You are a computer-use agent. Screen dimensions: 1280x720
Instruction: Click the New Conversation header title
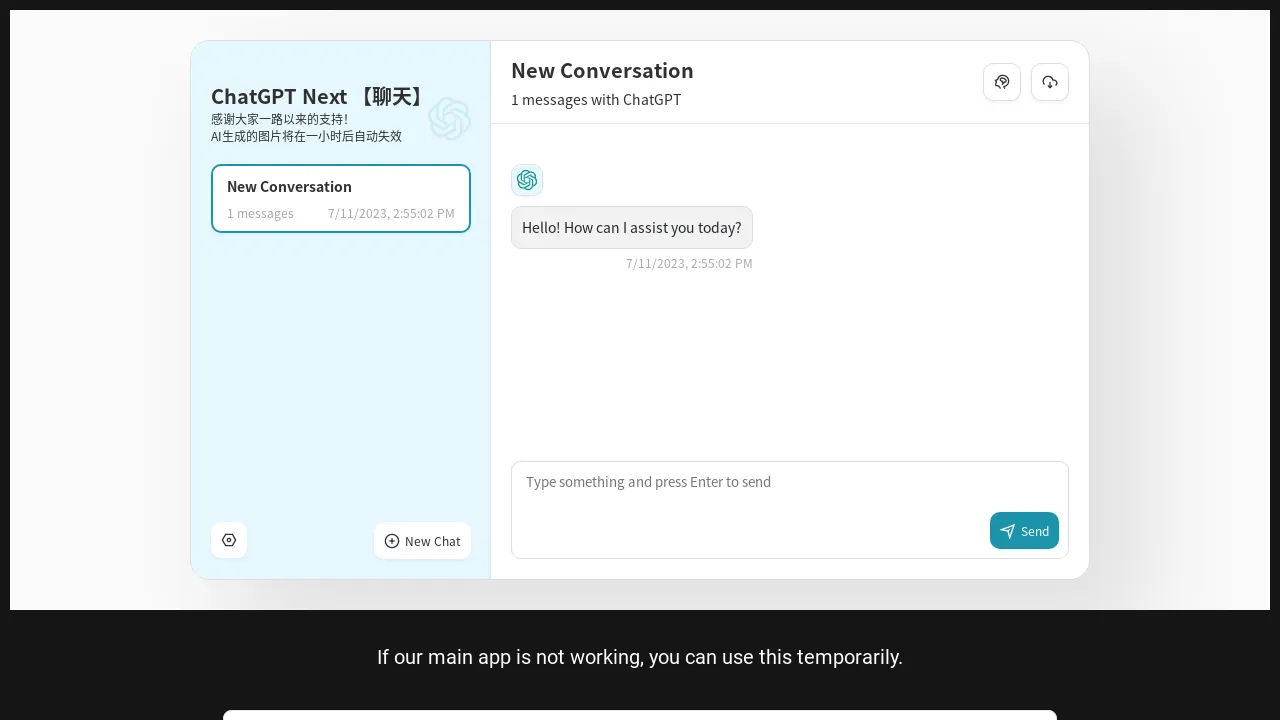[602, 71]
